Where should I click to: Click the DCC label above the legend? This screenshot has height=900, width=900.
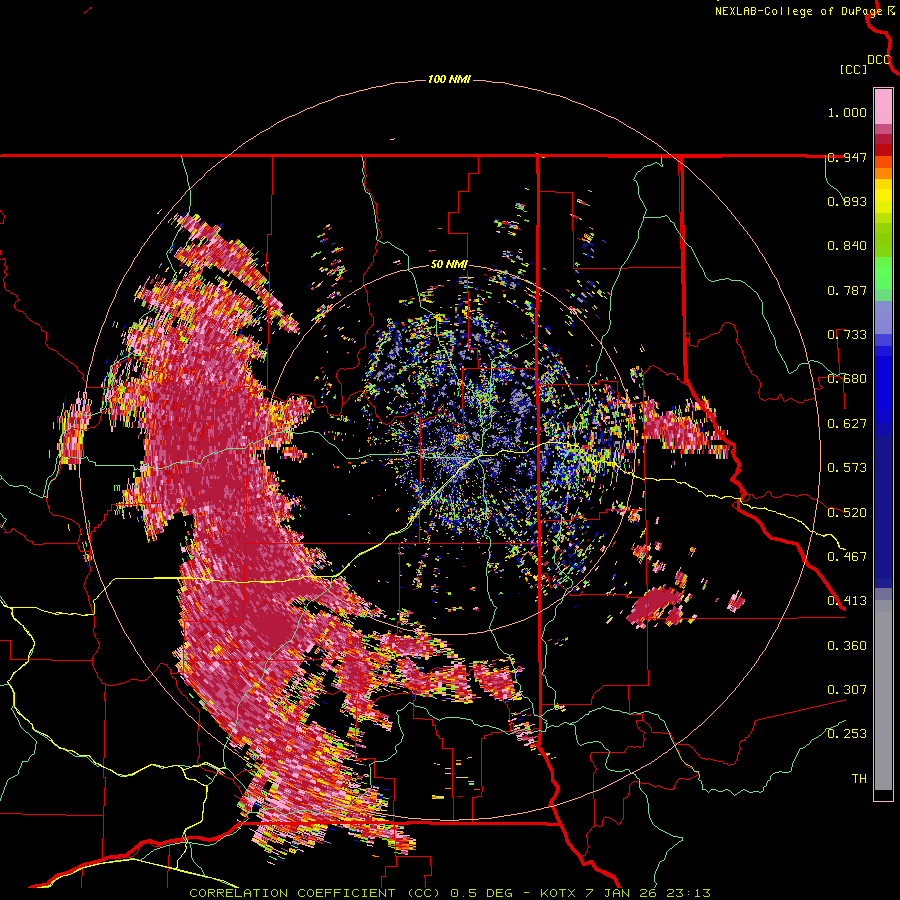tap(878, 59)
